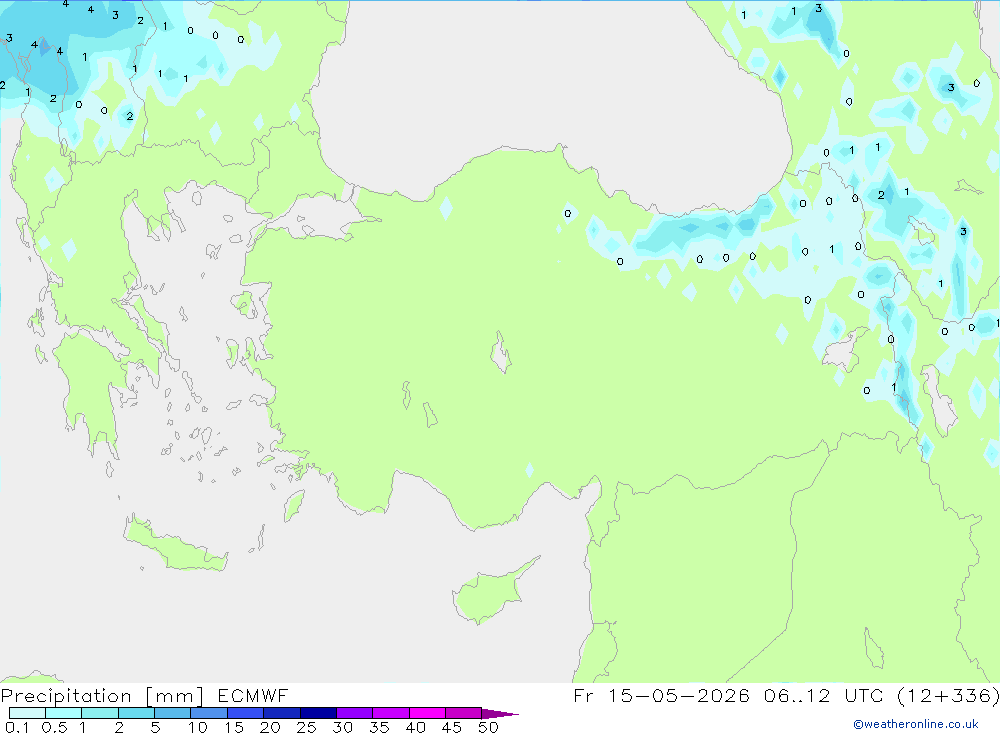Click the legend label "30"
This screenshot has width=1000, height=733.
coord(342,727)
